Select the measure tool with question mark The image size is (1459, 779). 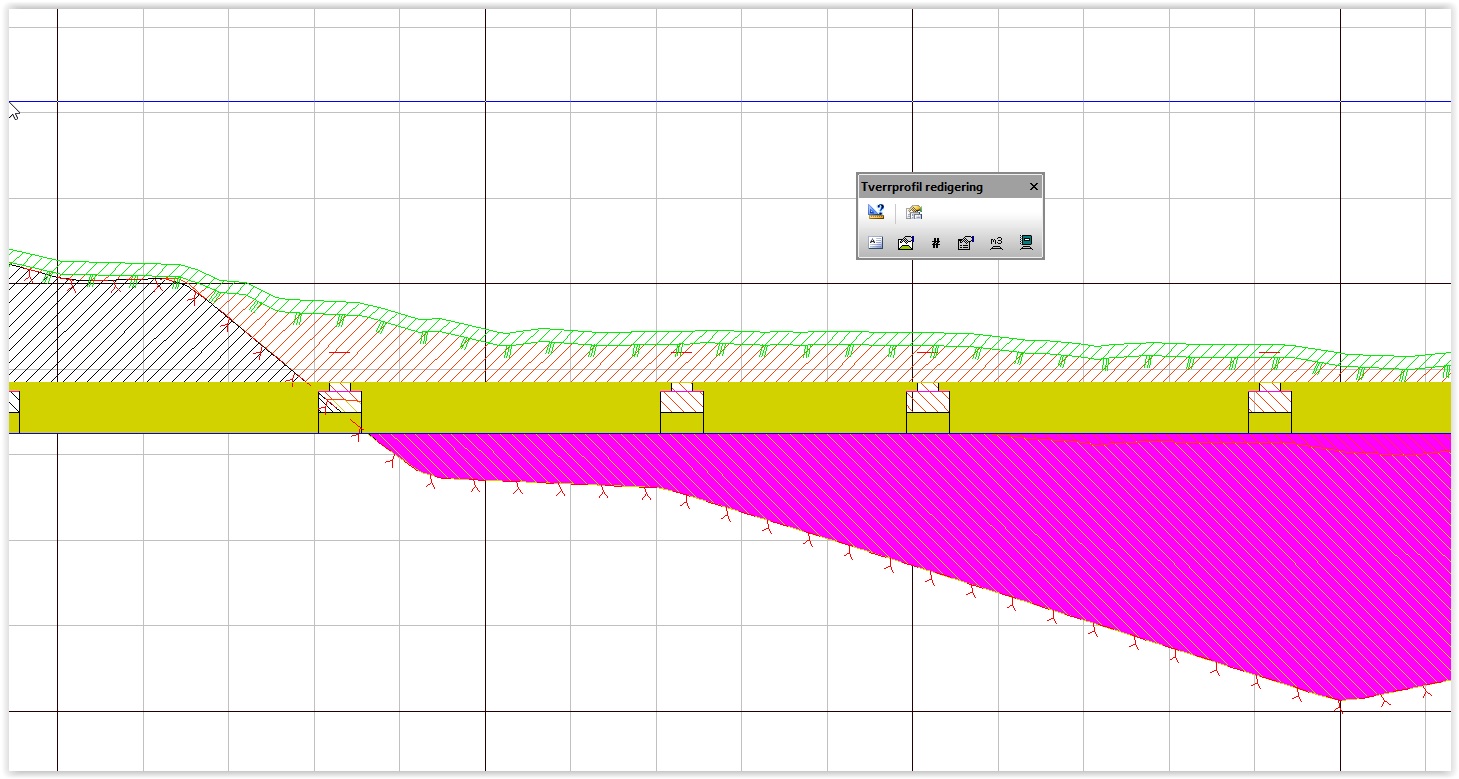pos(876,212)
